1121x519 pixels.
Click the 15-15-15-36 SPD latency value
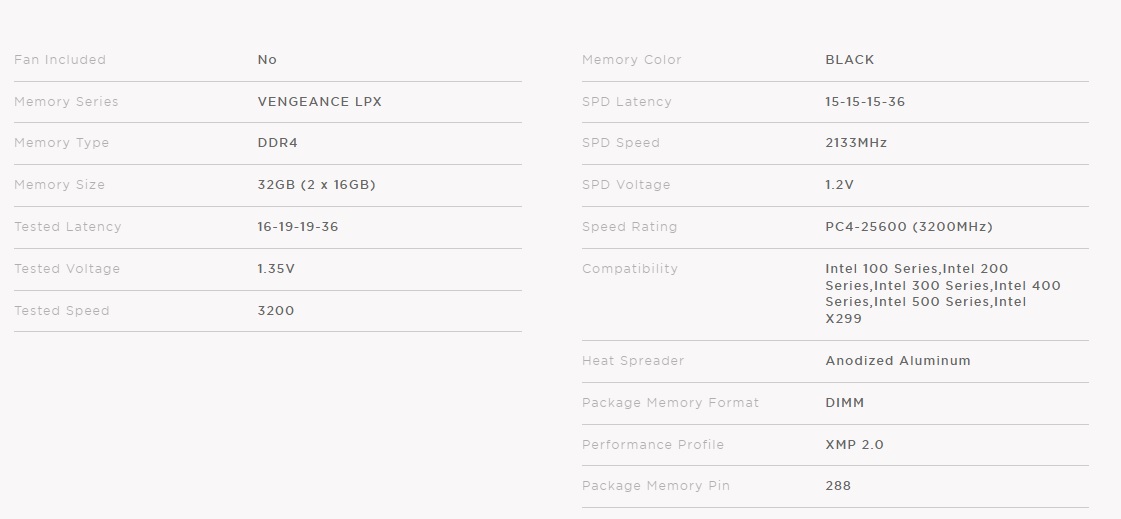tap(865, 102)
